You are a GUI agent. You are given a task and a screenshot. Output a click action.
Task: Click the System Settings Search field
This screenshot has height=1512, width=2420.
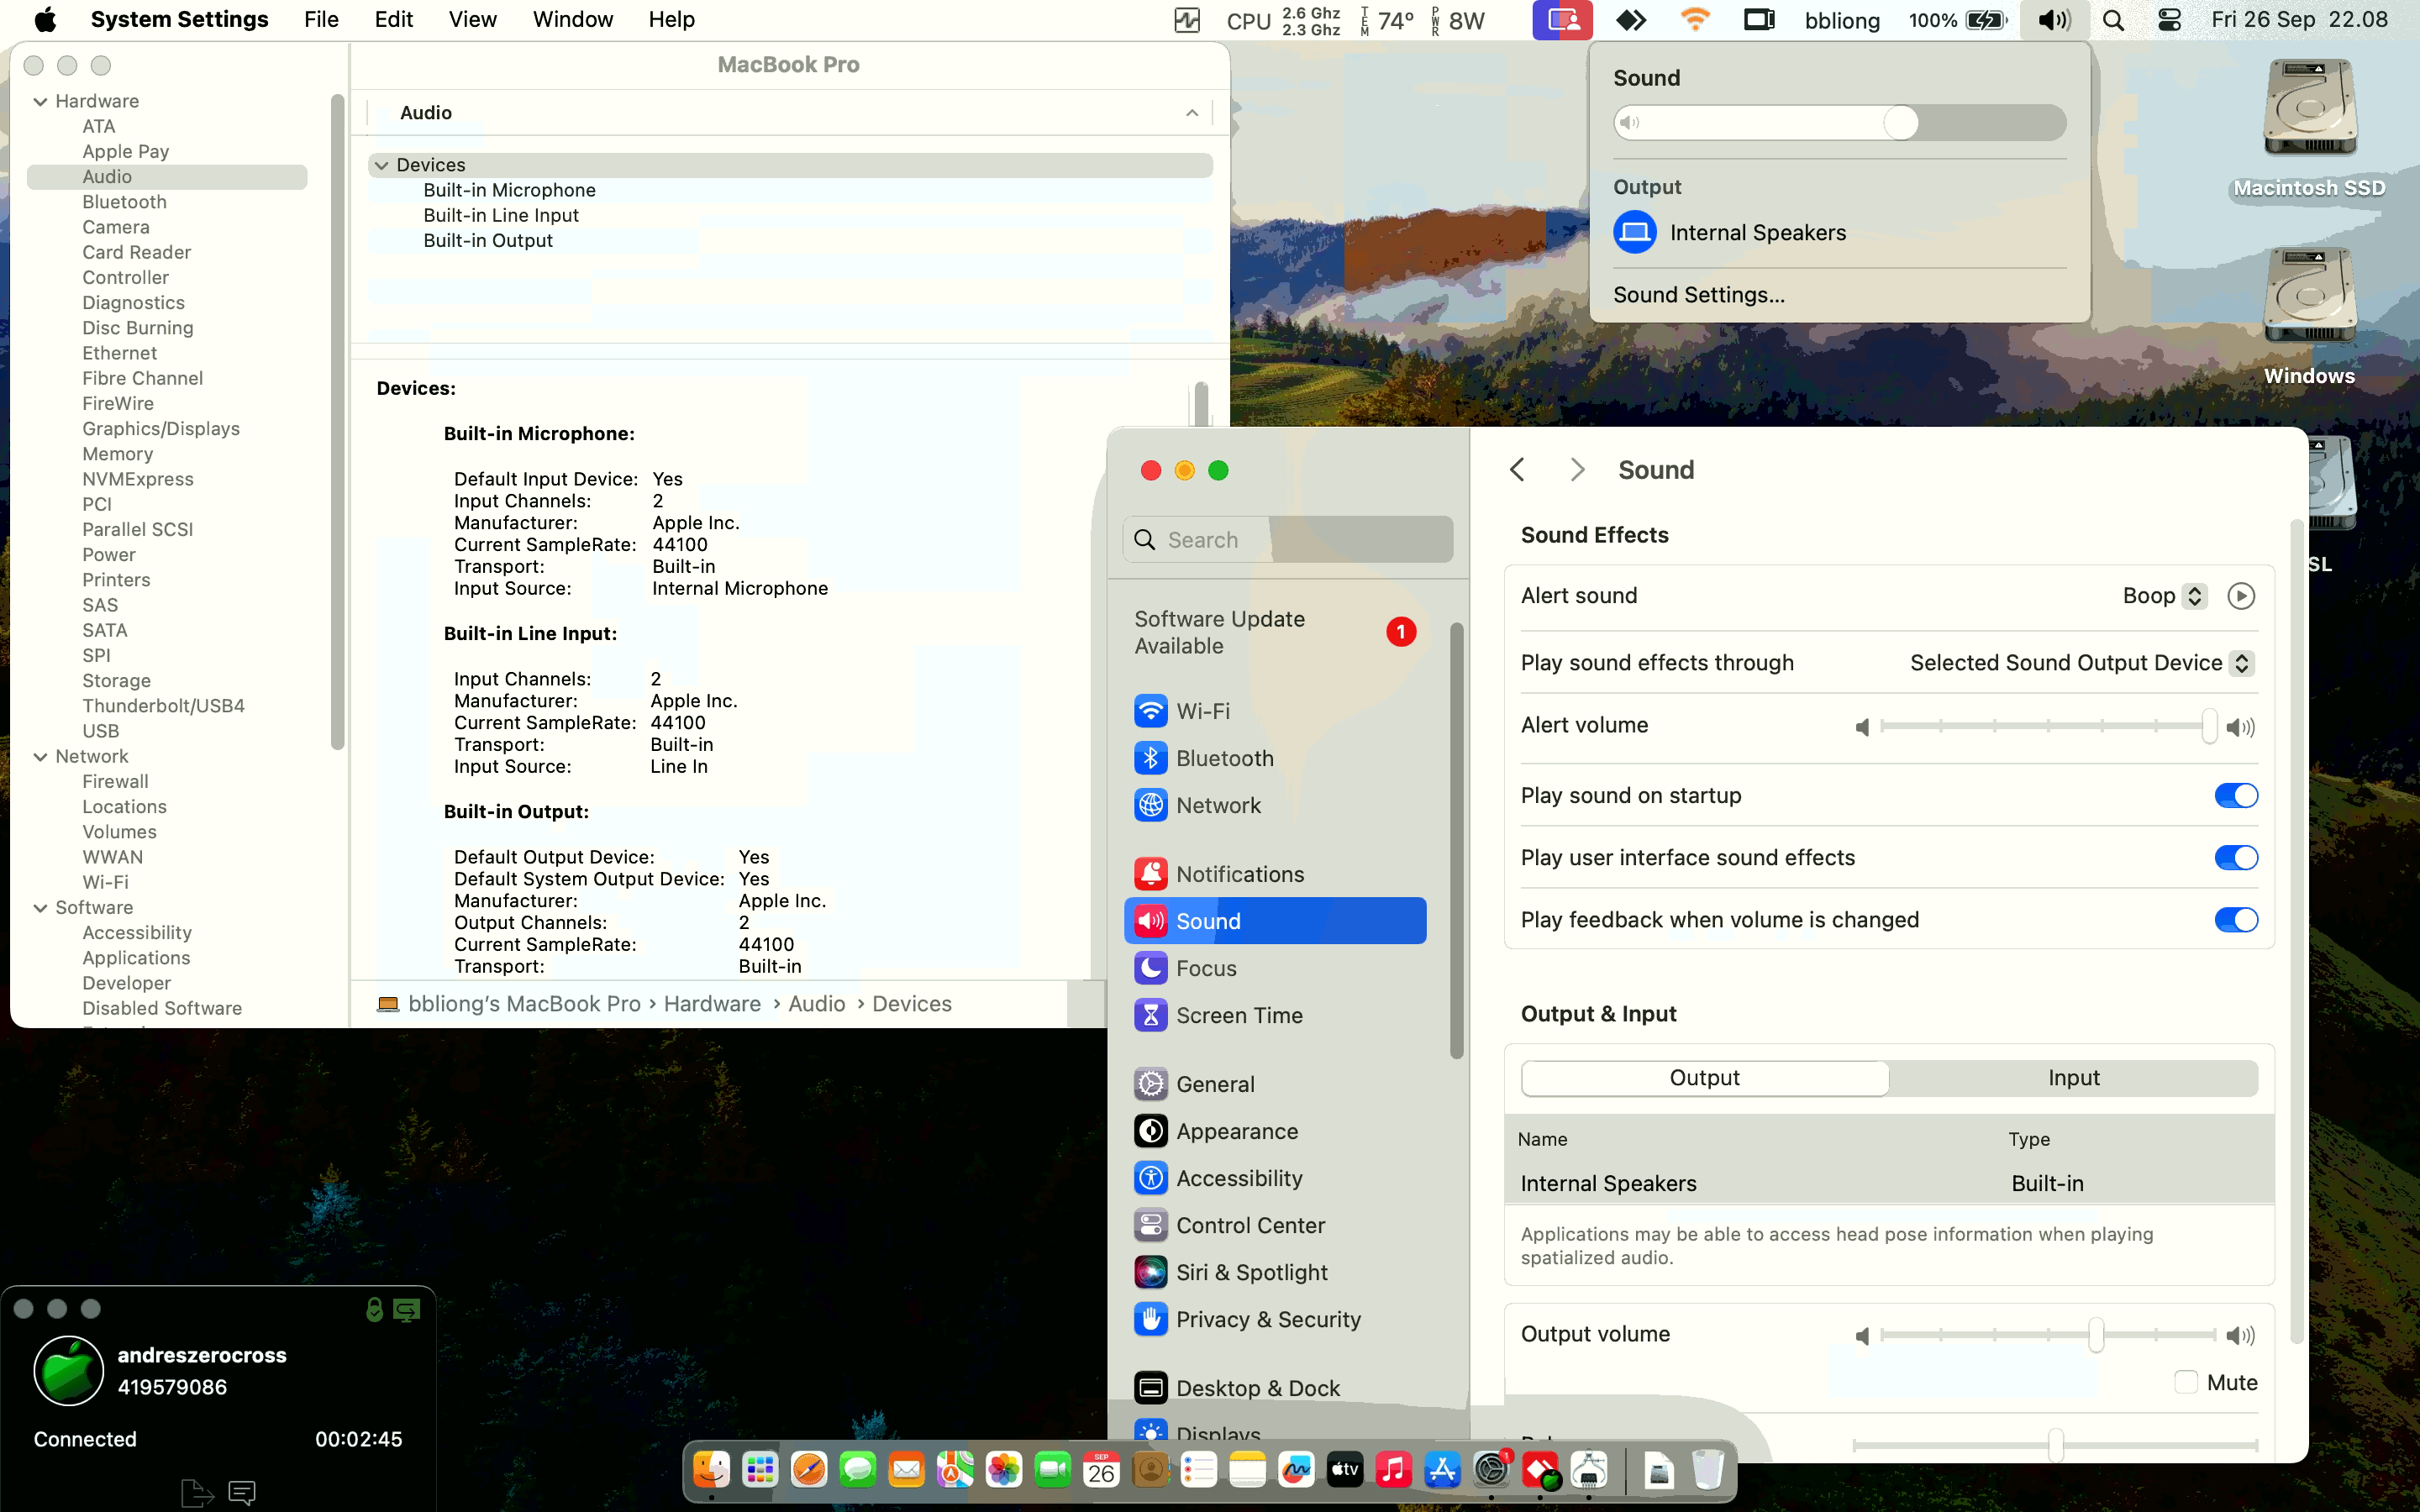(1288, 540)
